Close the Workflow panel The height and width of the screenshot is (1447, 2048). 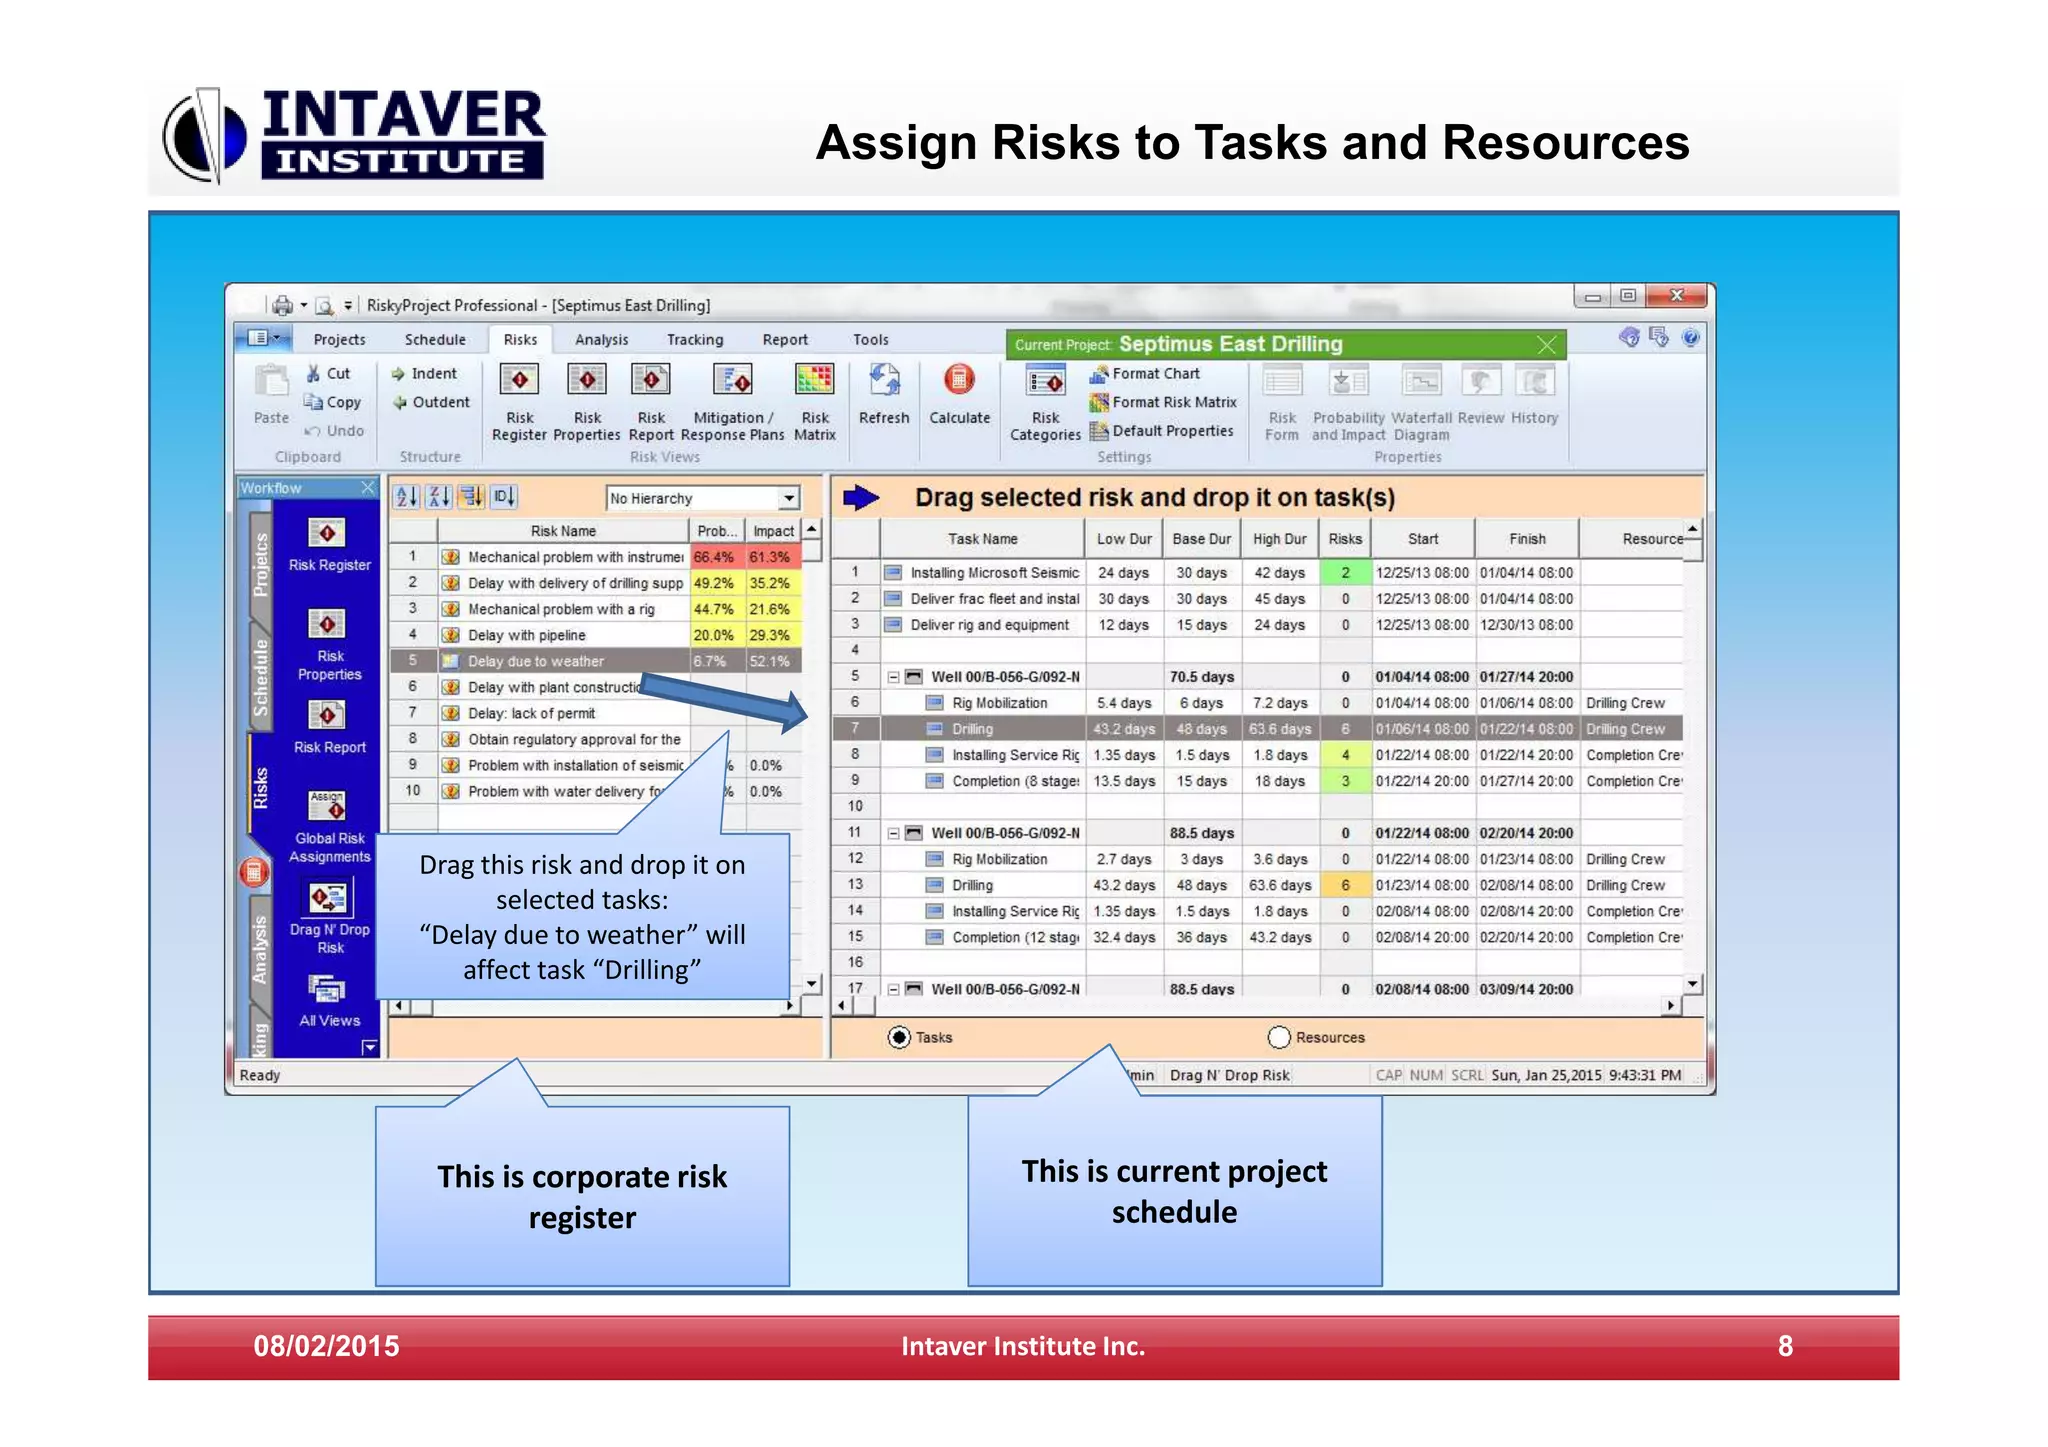(367, 488)
